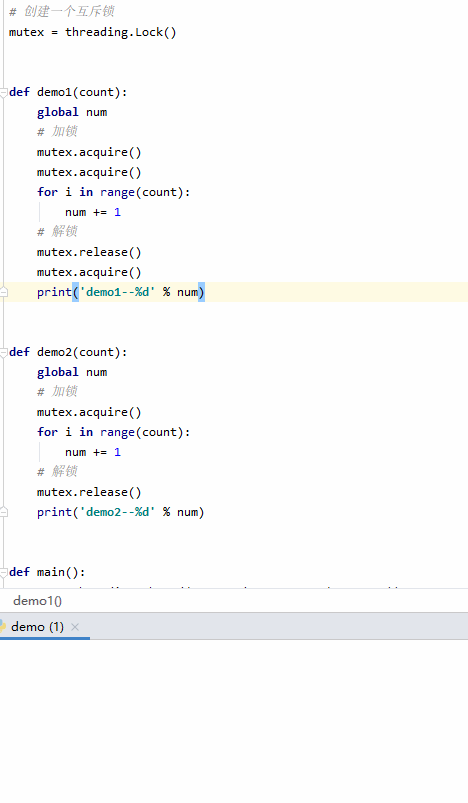
Task: Click mutex.acquire() line following release in demo1
Action: tap(89, 272)
